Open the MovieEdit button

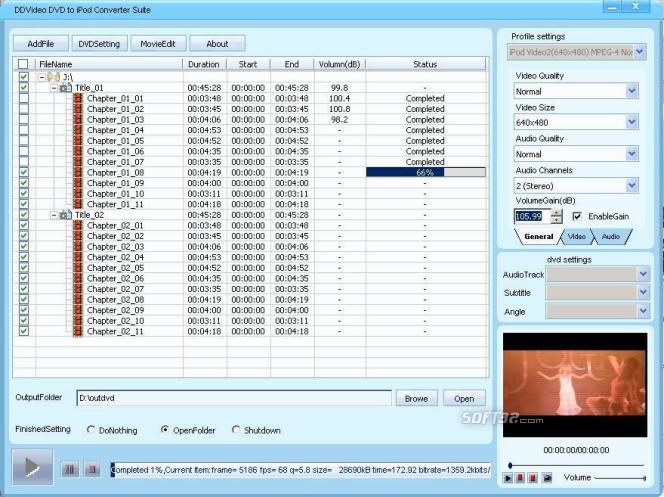pos(158,44)
